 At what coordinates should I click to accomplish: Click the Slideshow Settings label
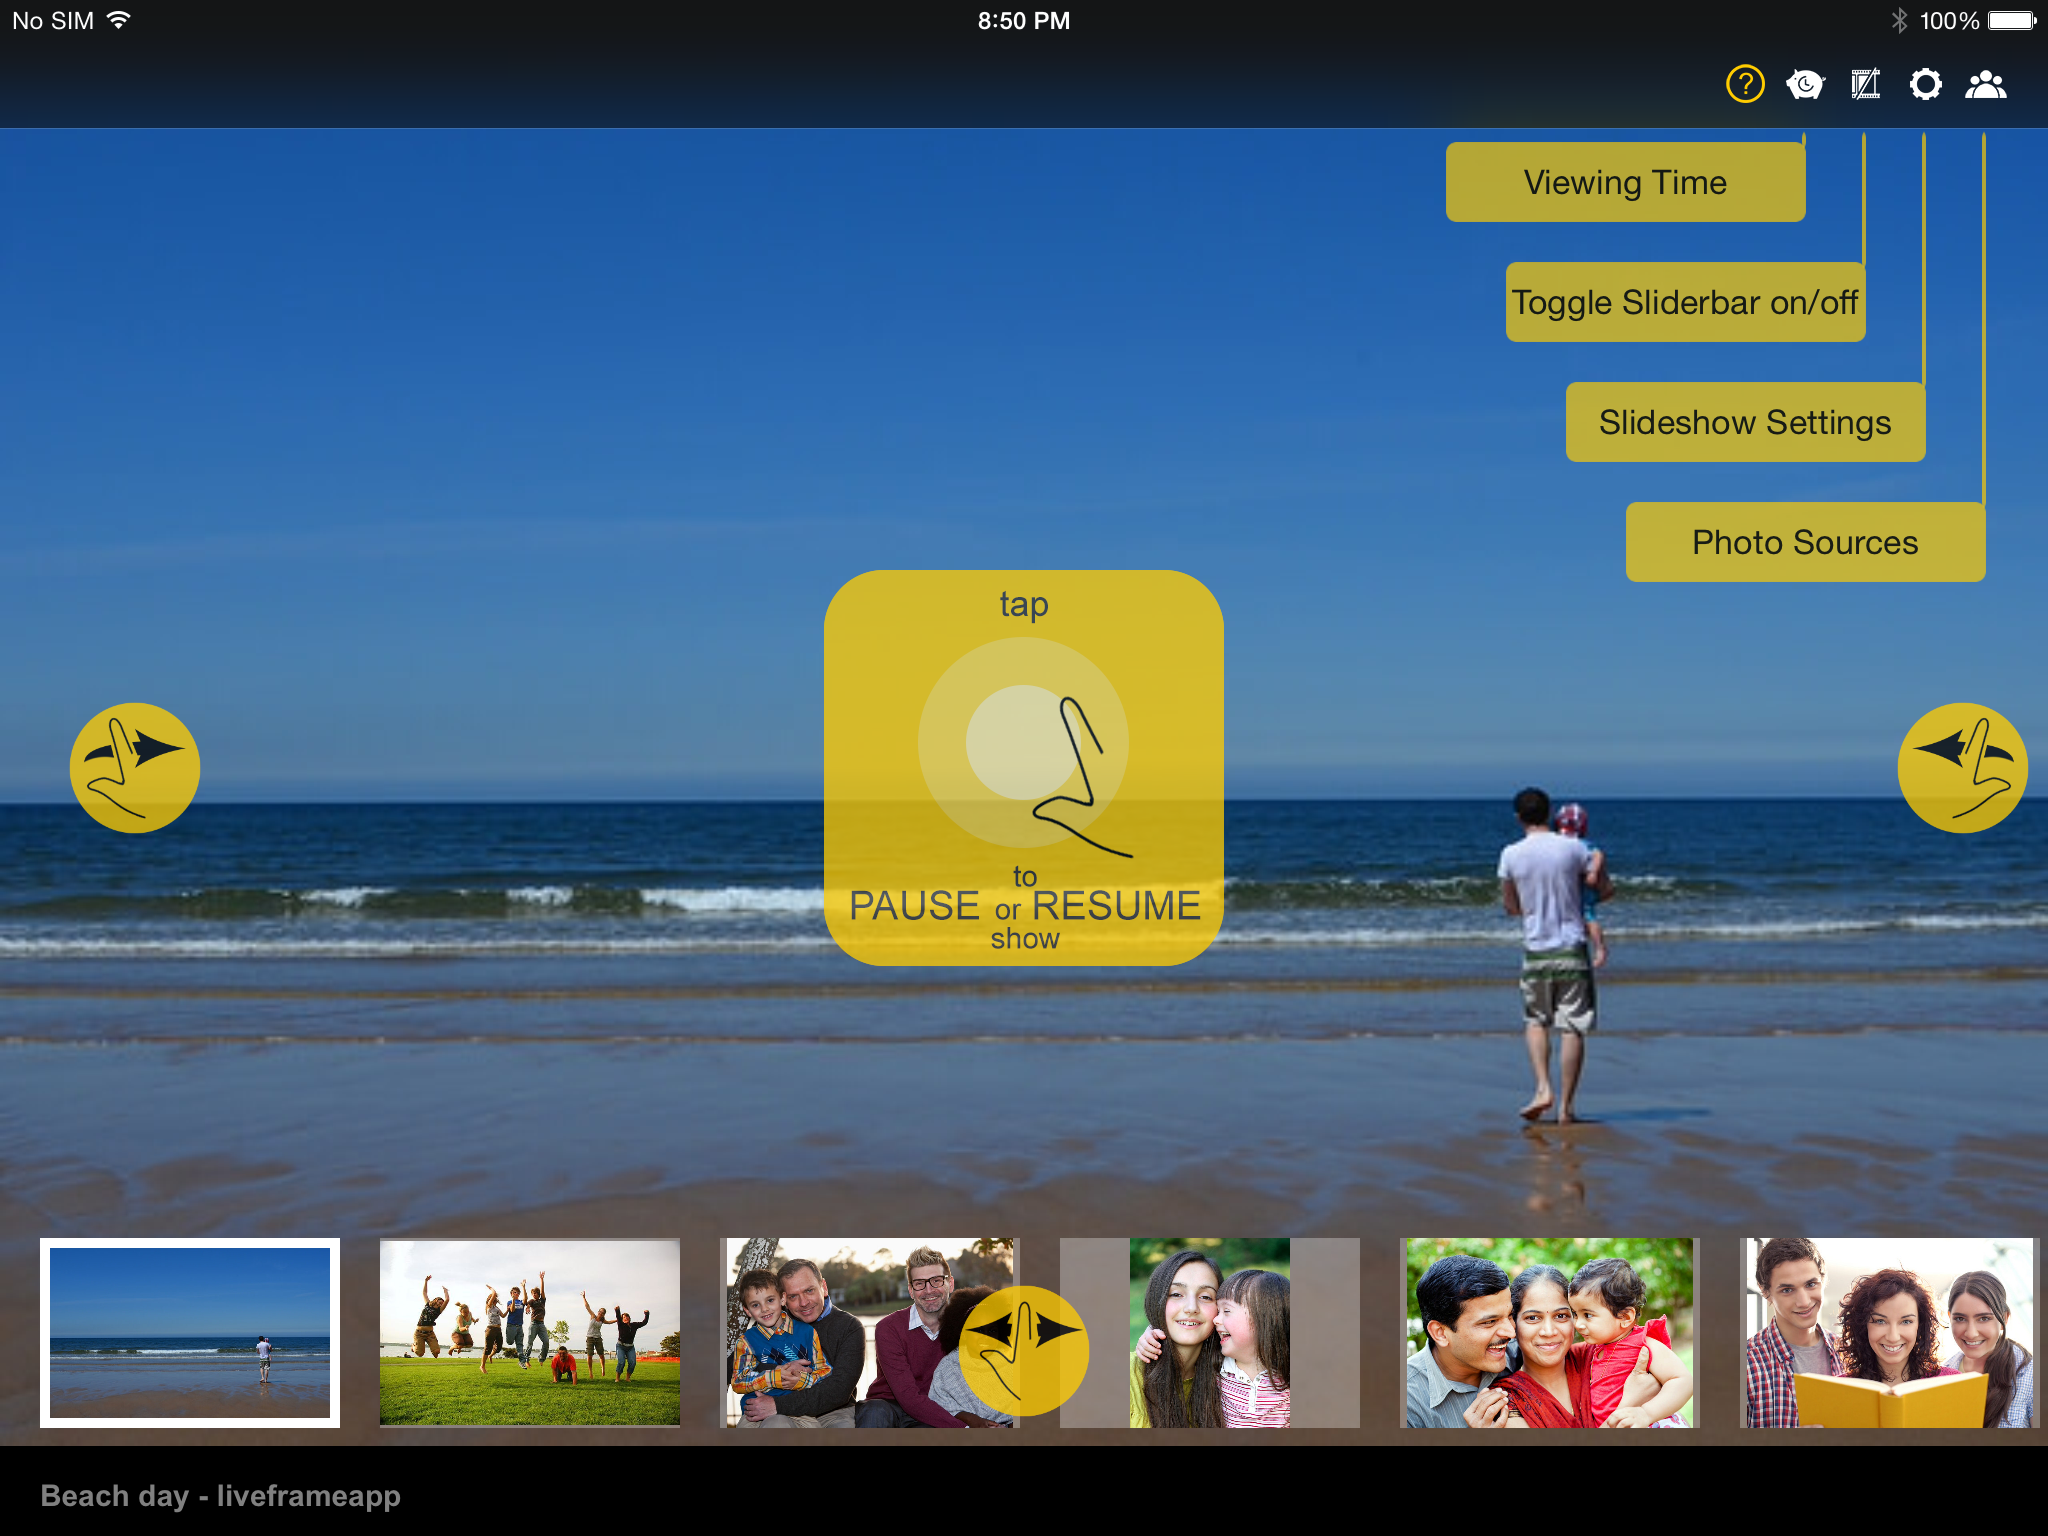point(1745,422)
